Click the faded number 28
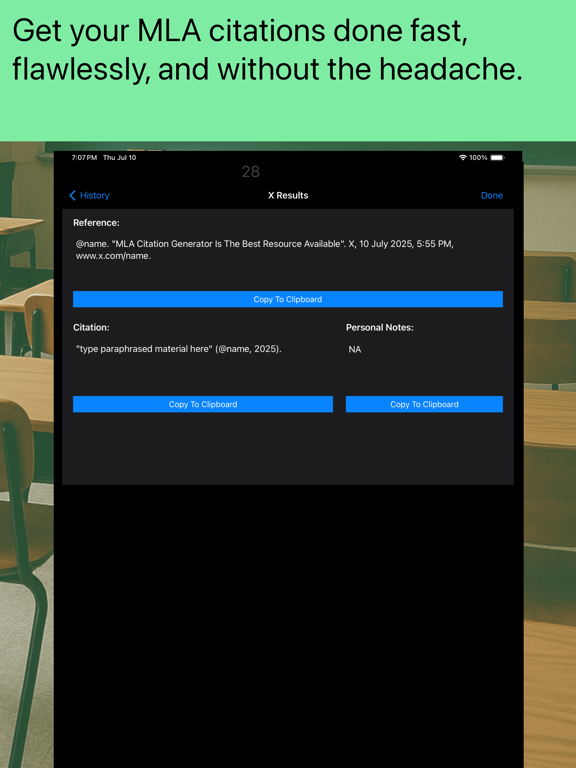 coord(251,171)
